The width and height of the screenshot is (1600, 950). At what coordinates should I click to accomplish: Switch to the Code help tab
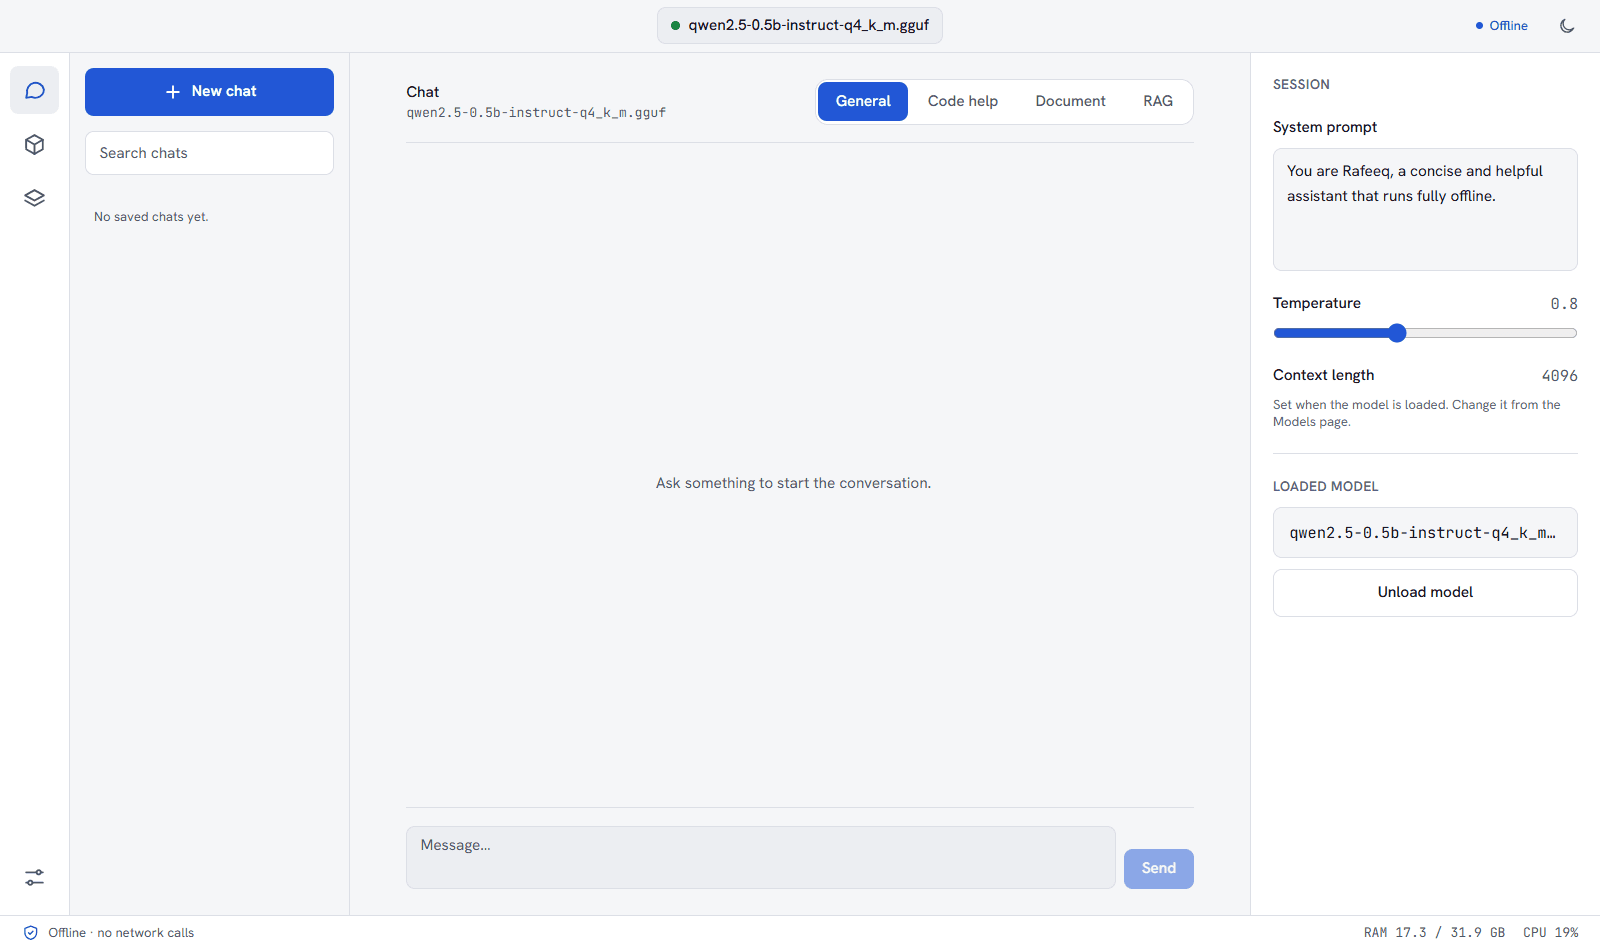click(x=963, y=101)
